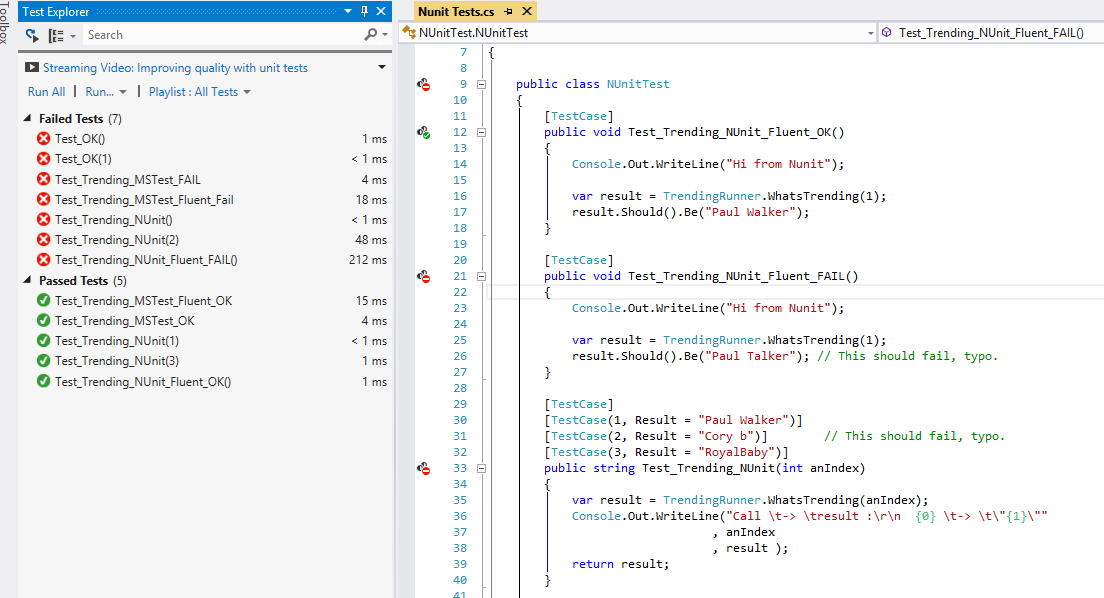This screenshot has height=598, width=1104.
Task: Close the Nunit Tests.cs tab
Action: [527, 11]
